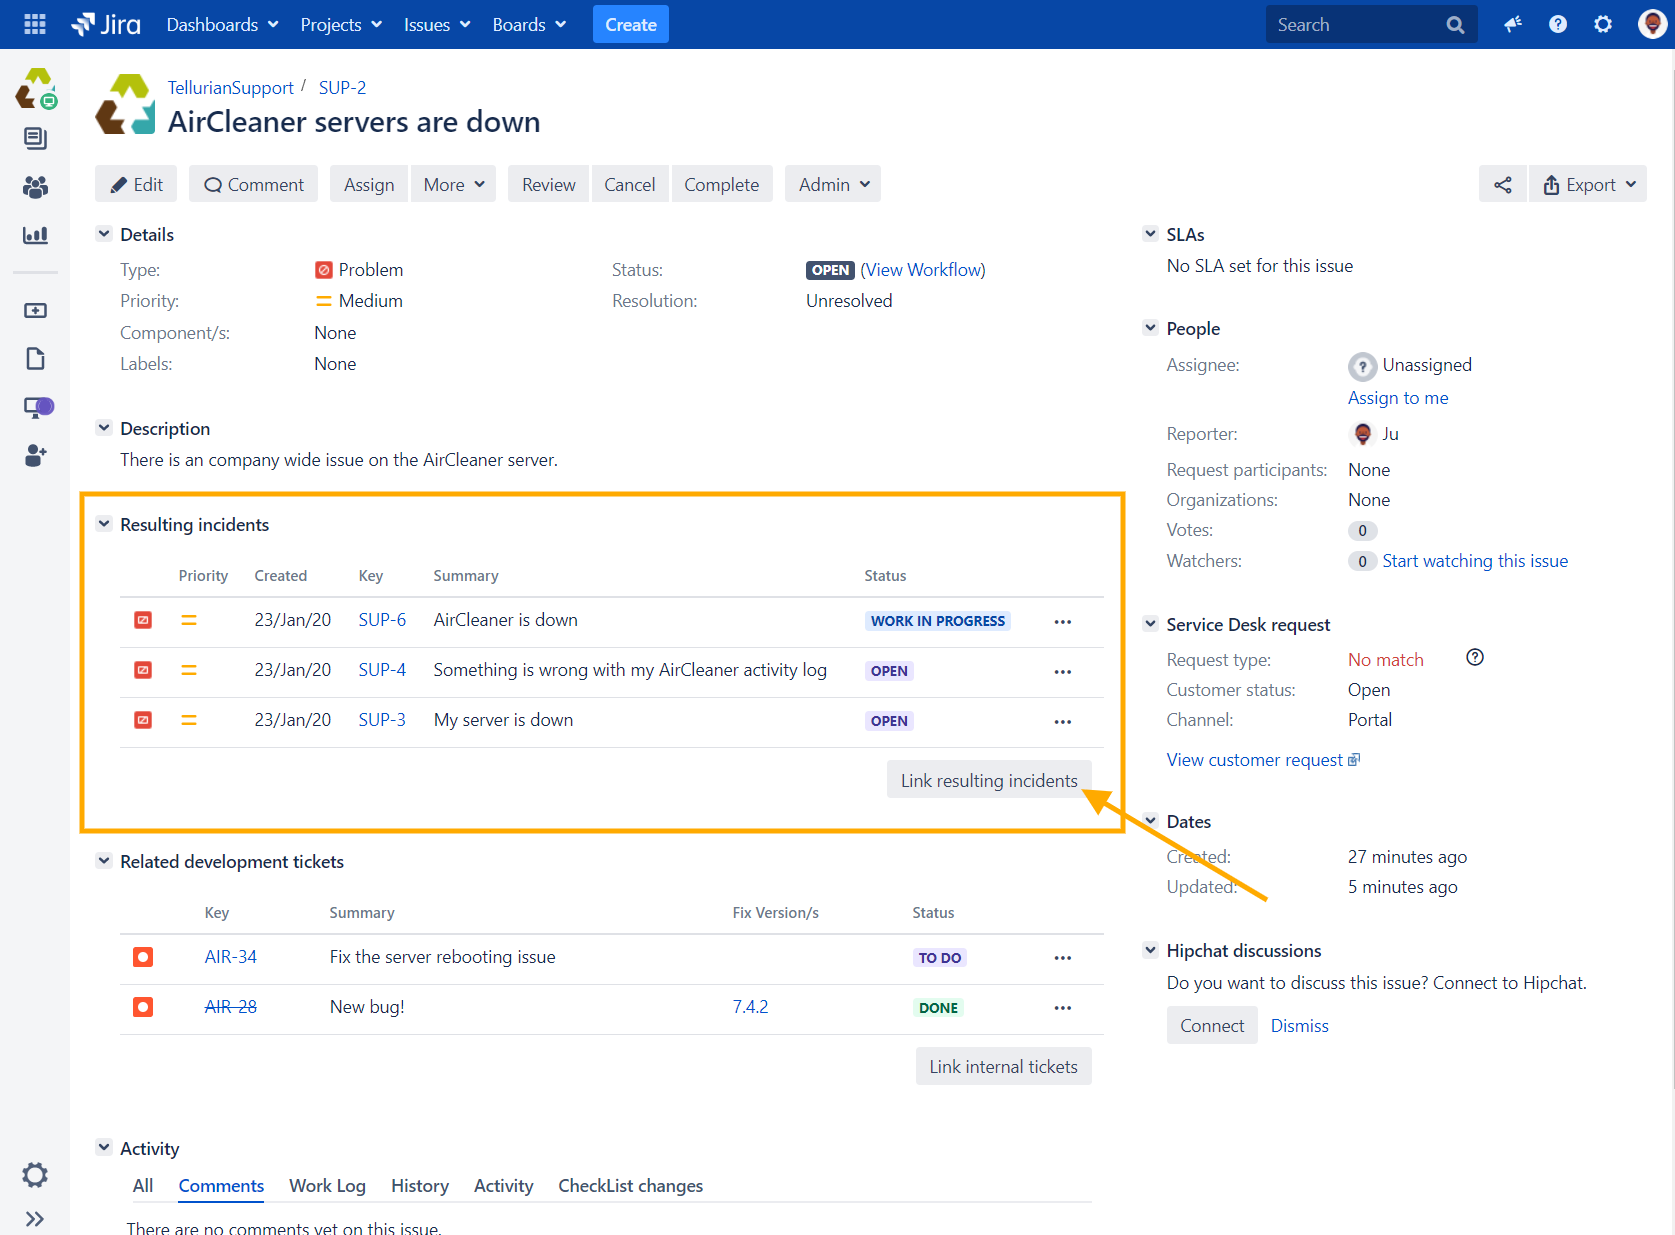Screen dimensions: 1675x1235
Task: Switch to the Work Log tab
Action: tap(327, 1185)
